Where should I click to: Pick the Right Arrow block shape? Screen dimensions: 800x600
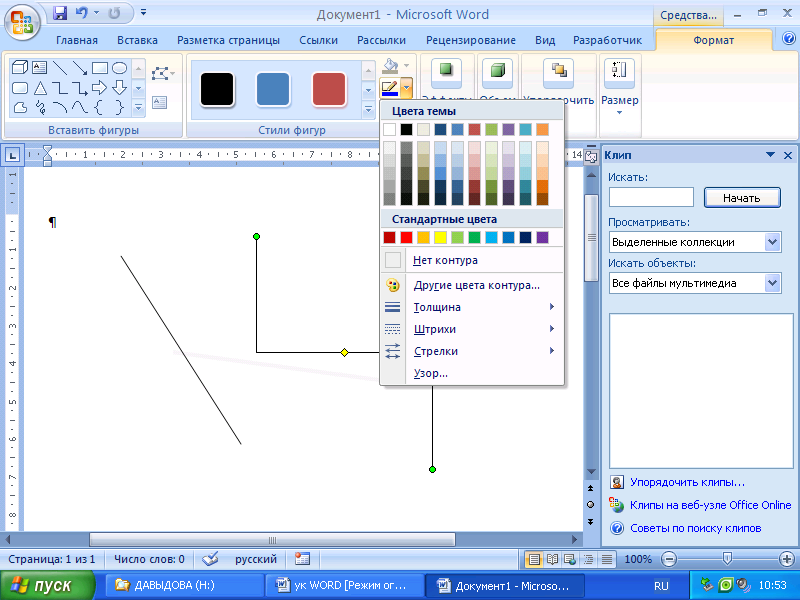coord(99,88)
